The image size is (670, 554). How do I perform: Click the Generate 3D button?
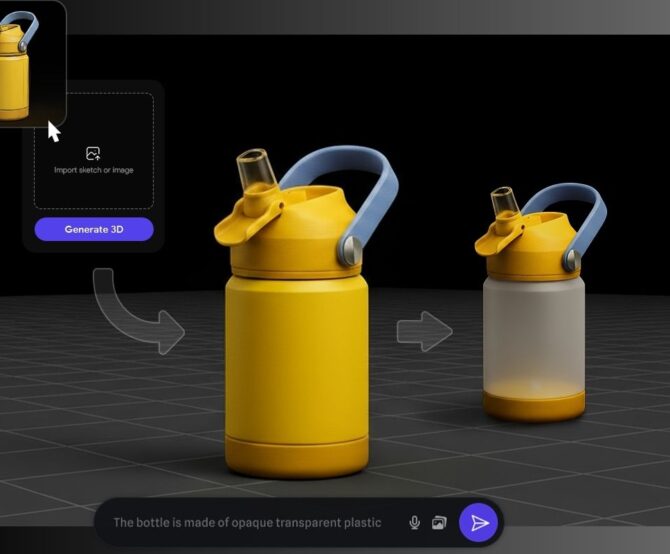(x=93, y=229)
